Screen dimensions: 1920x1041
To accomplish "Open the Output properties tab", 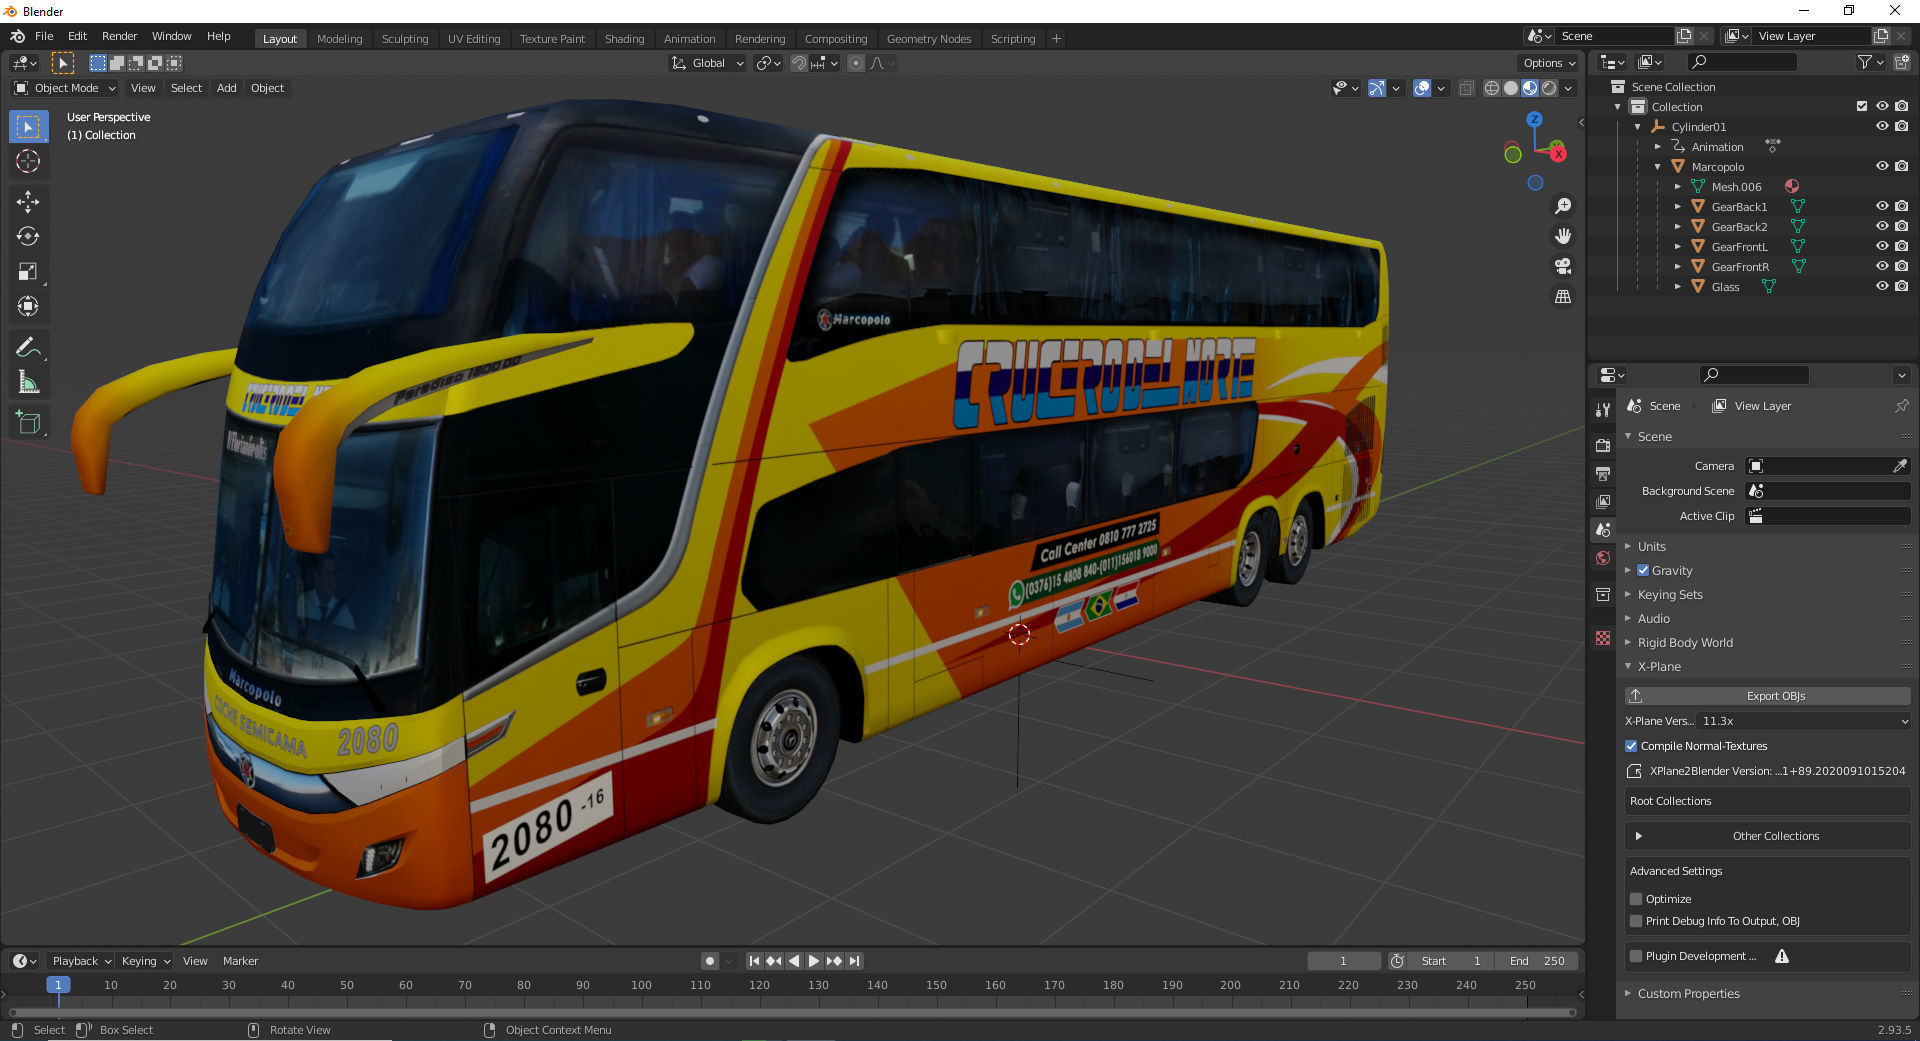I will [1603, 473].
